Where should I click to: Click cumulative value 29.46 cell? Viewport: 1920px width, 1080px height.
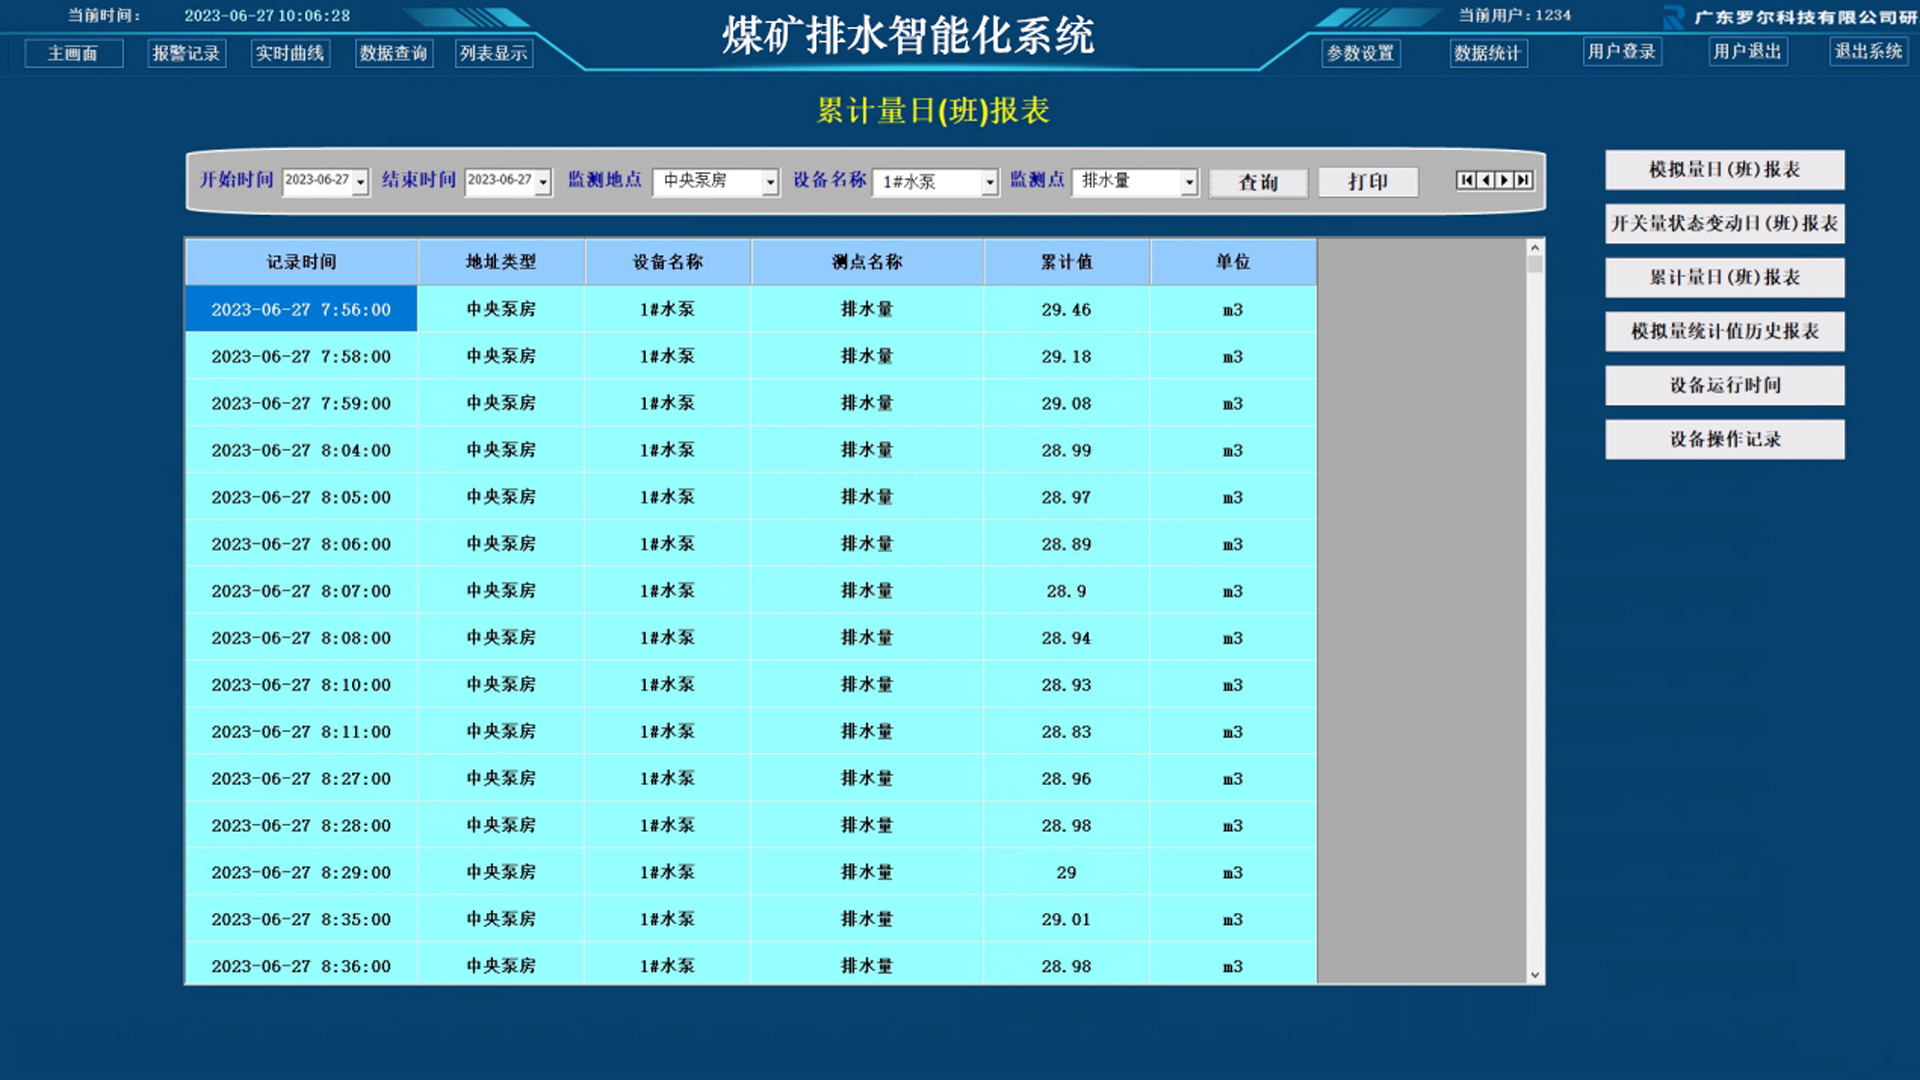[x=1067, y=309]
